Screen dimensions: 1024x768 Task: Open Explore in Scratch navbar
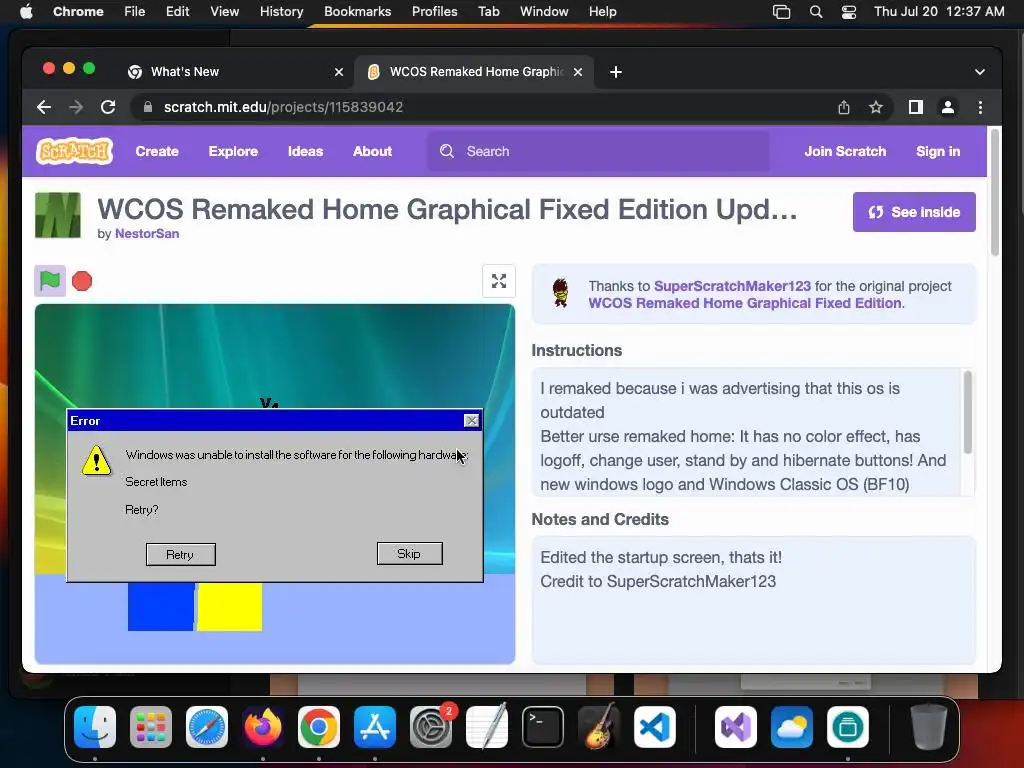pyautogui.click(x=233, y=152)
